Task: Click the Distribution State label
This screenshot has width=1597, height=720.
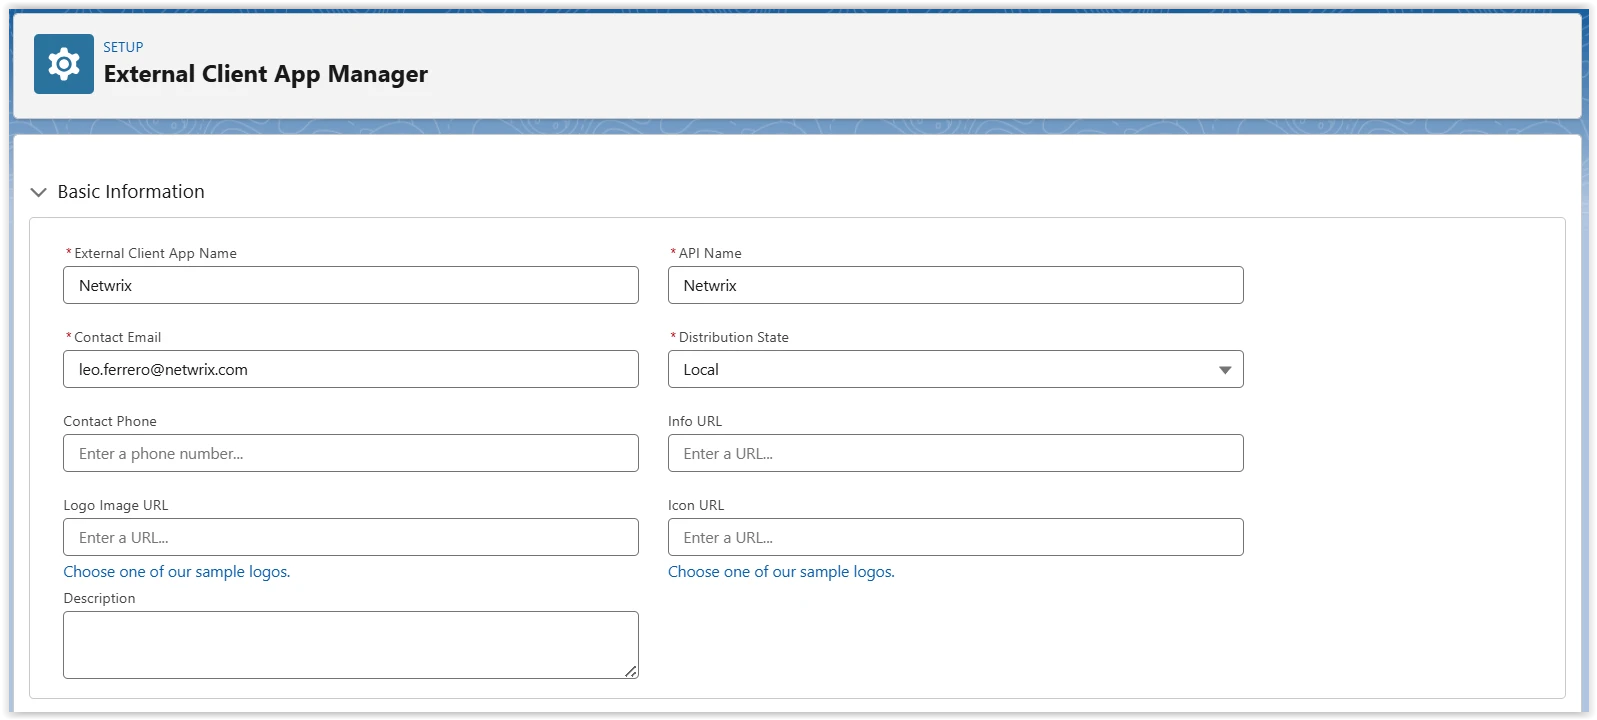Action: click(733, 337)
